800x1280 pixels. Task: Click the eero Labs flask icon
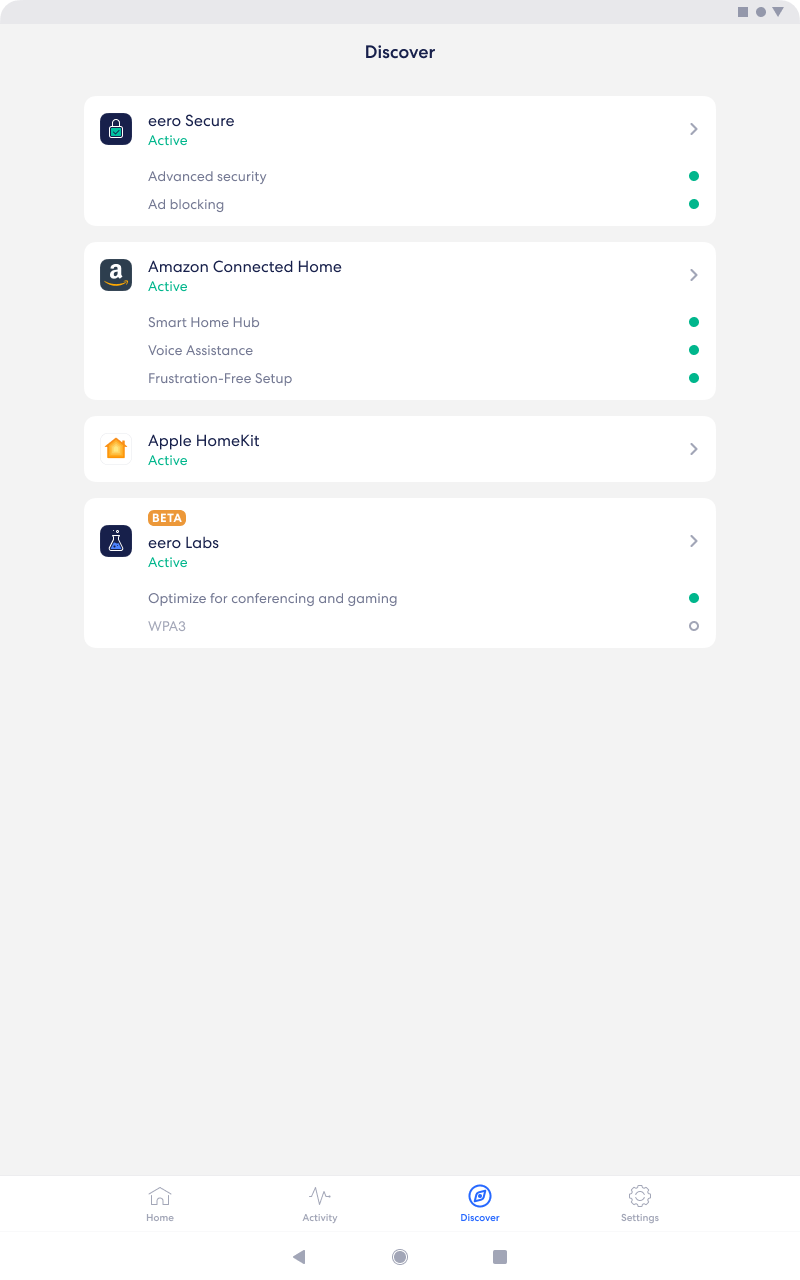[115, 541]
